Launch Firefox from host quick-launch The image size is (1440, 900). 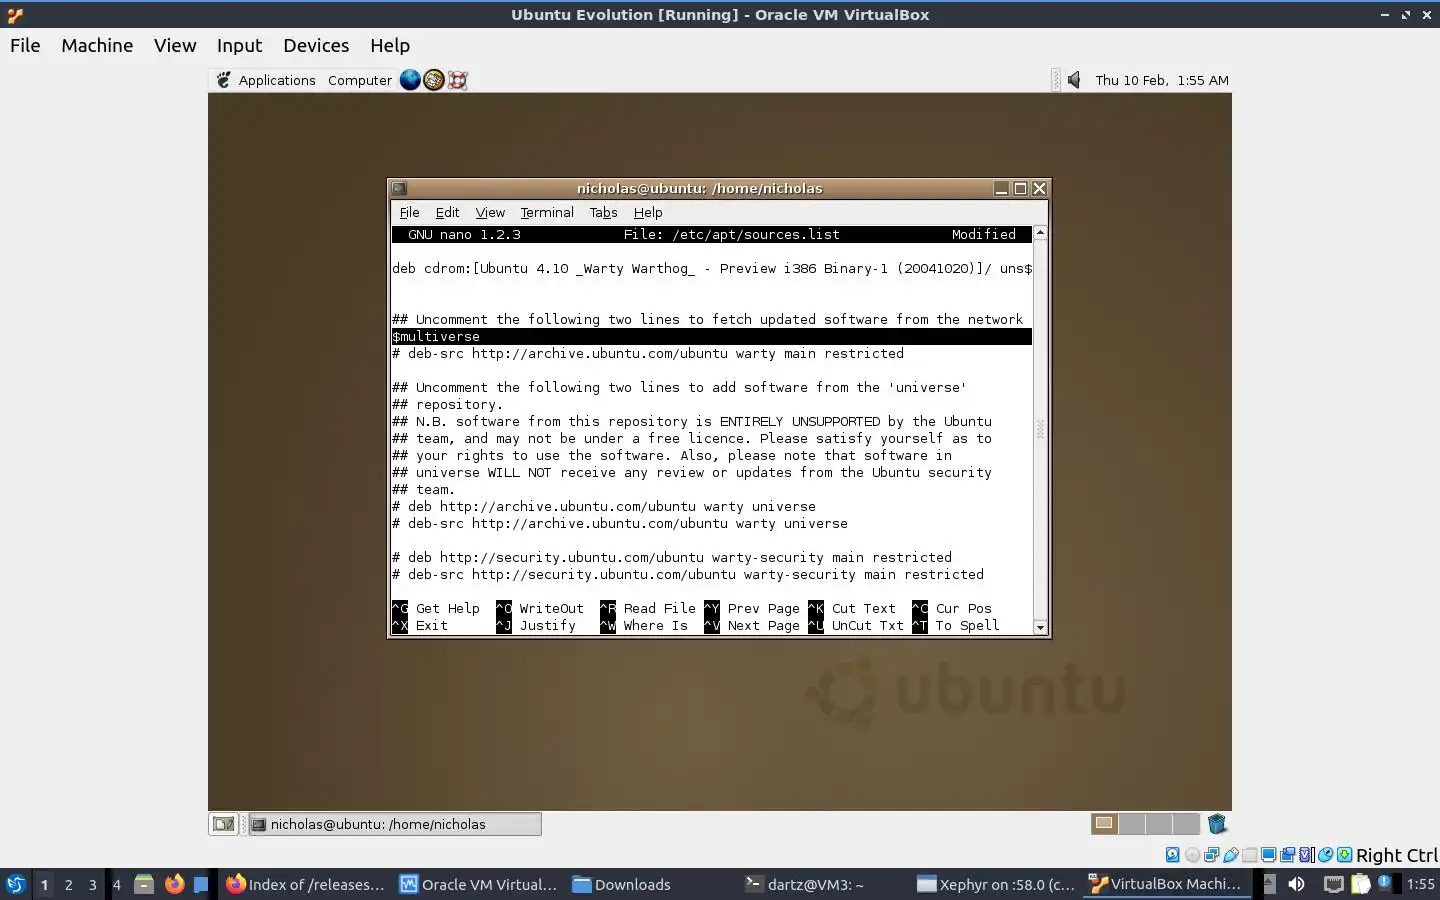174,884
